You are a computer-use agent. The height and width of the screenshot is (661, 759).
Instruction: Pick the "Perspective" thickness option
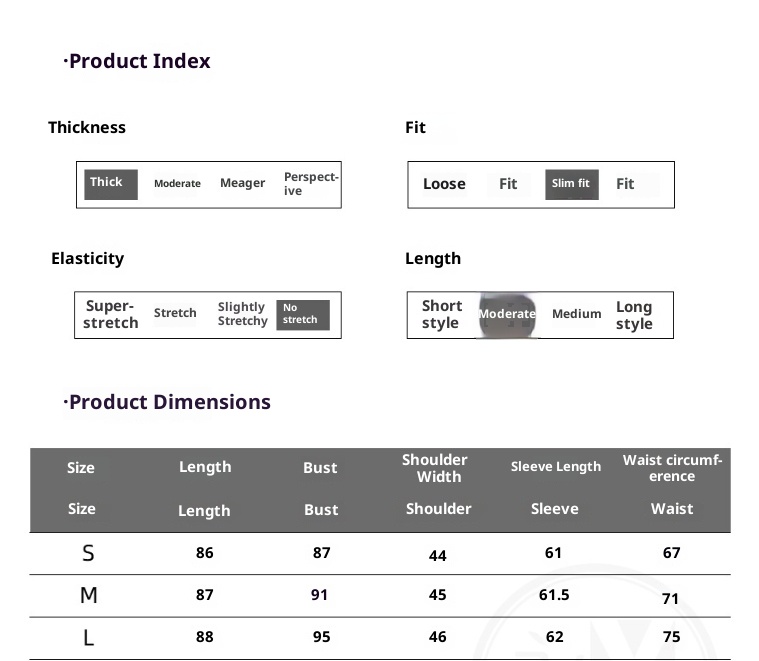(x=310, y=184)
